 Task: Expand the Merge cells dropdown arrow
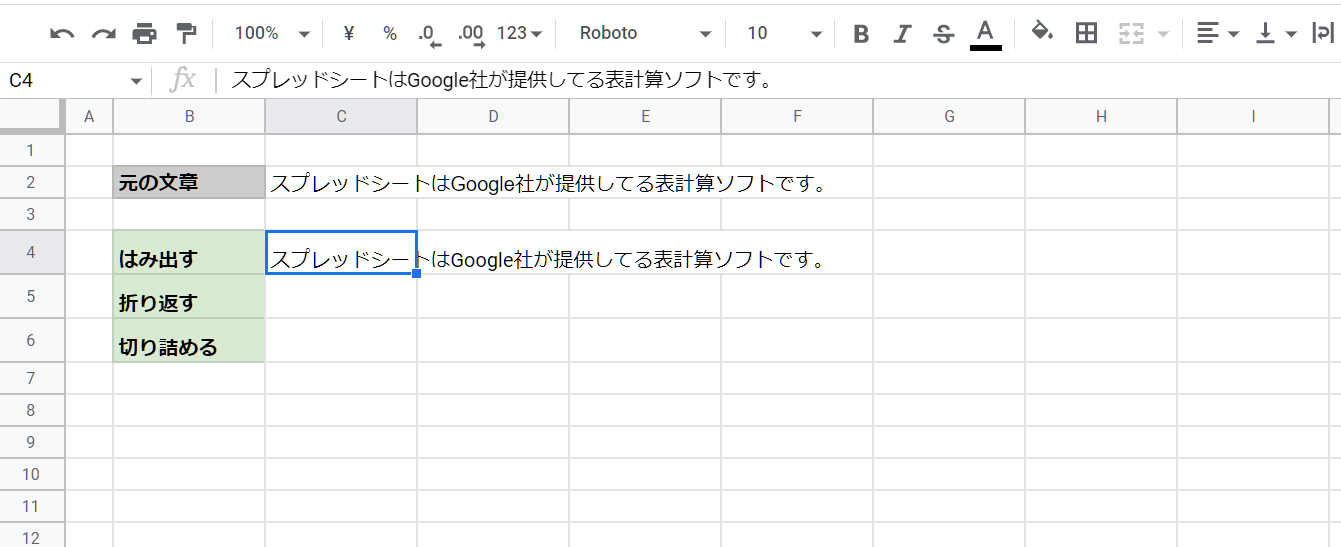(x=1162, y=34)
